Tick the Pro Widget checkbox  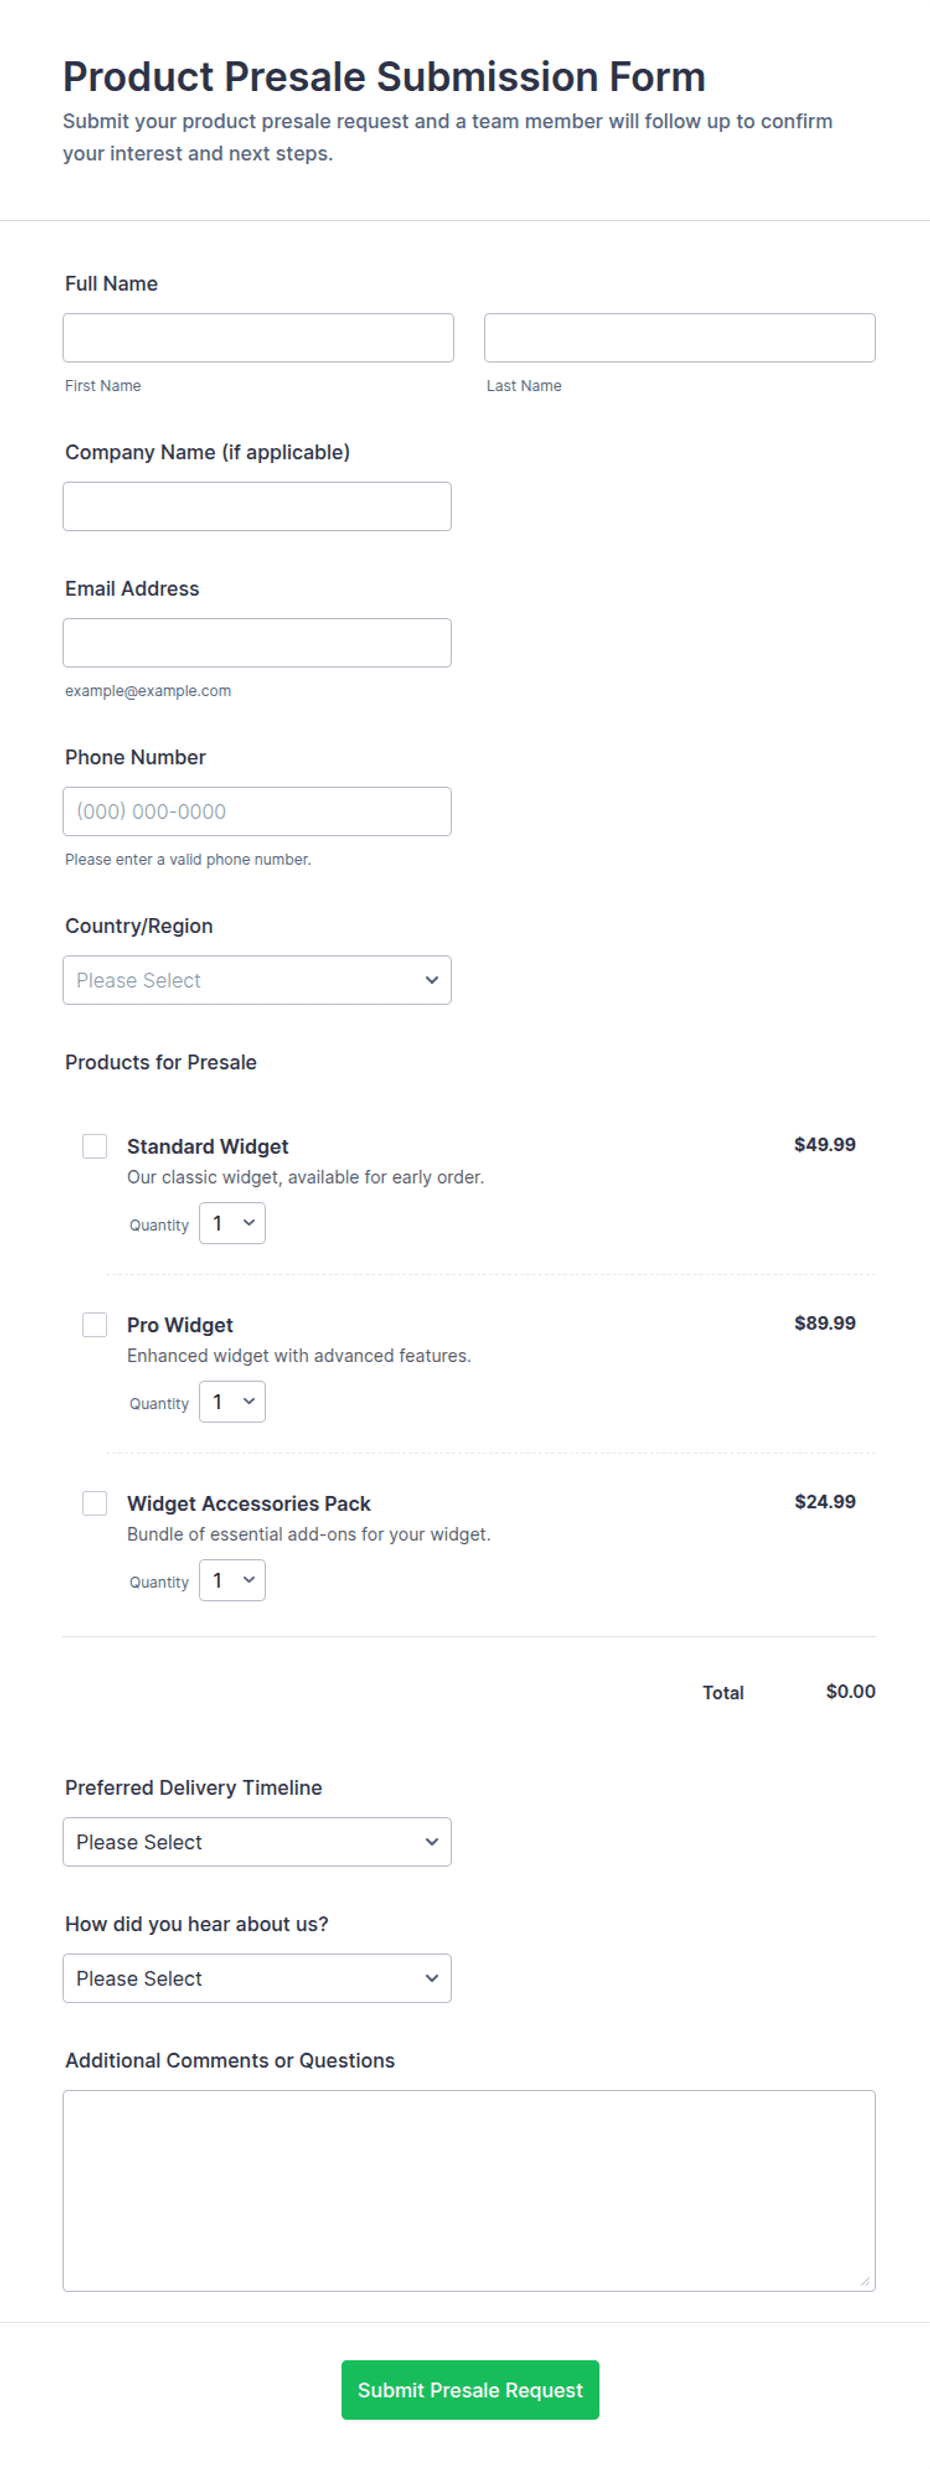[x=95, y=1325]
